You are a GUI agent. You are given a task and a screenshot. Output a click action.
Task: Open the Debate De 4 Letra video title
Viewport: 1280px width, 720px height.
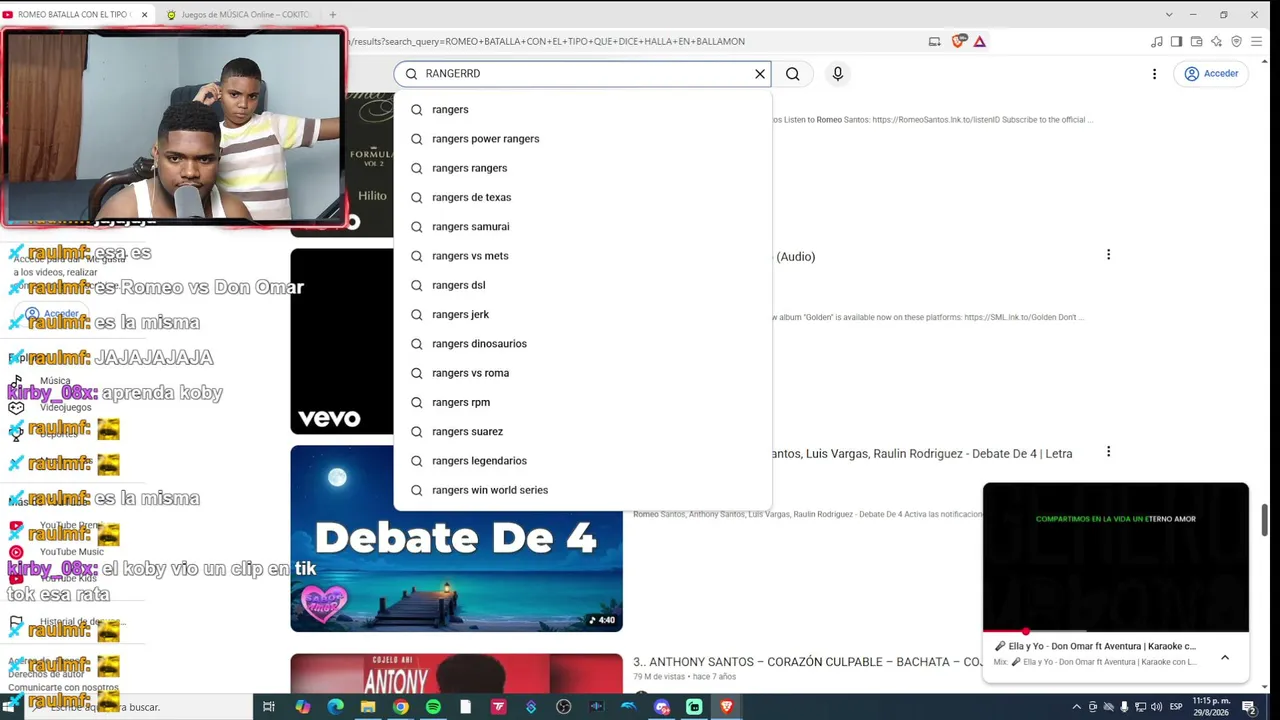[922, 453]
